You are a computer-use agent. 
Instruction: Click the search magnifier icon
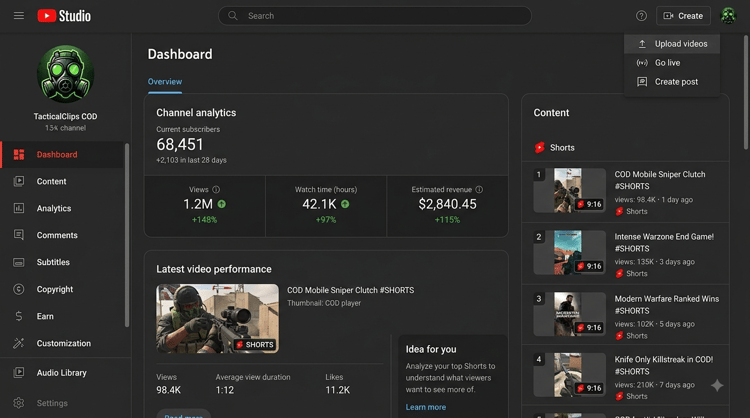tap(232, 16)
